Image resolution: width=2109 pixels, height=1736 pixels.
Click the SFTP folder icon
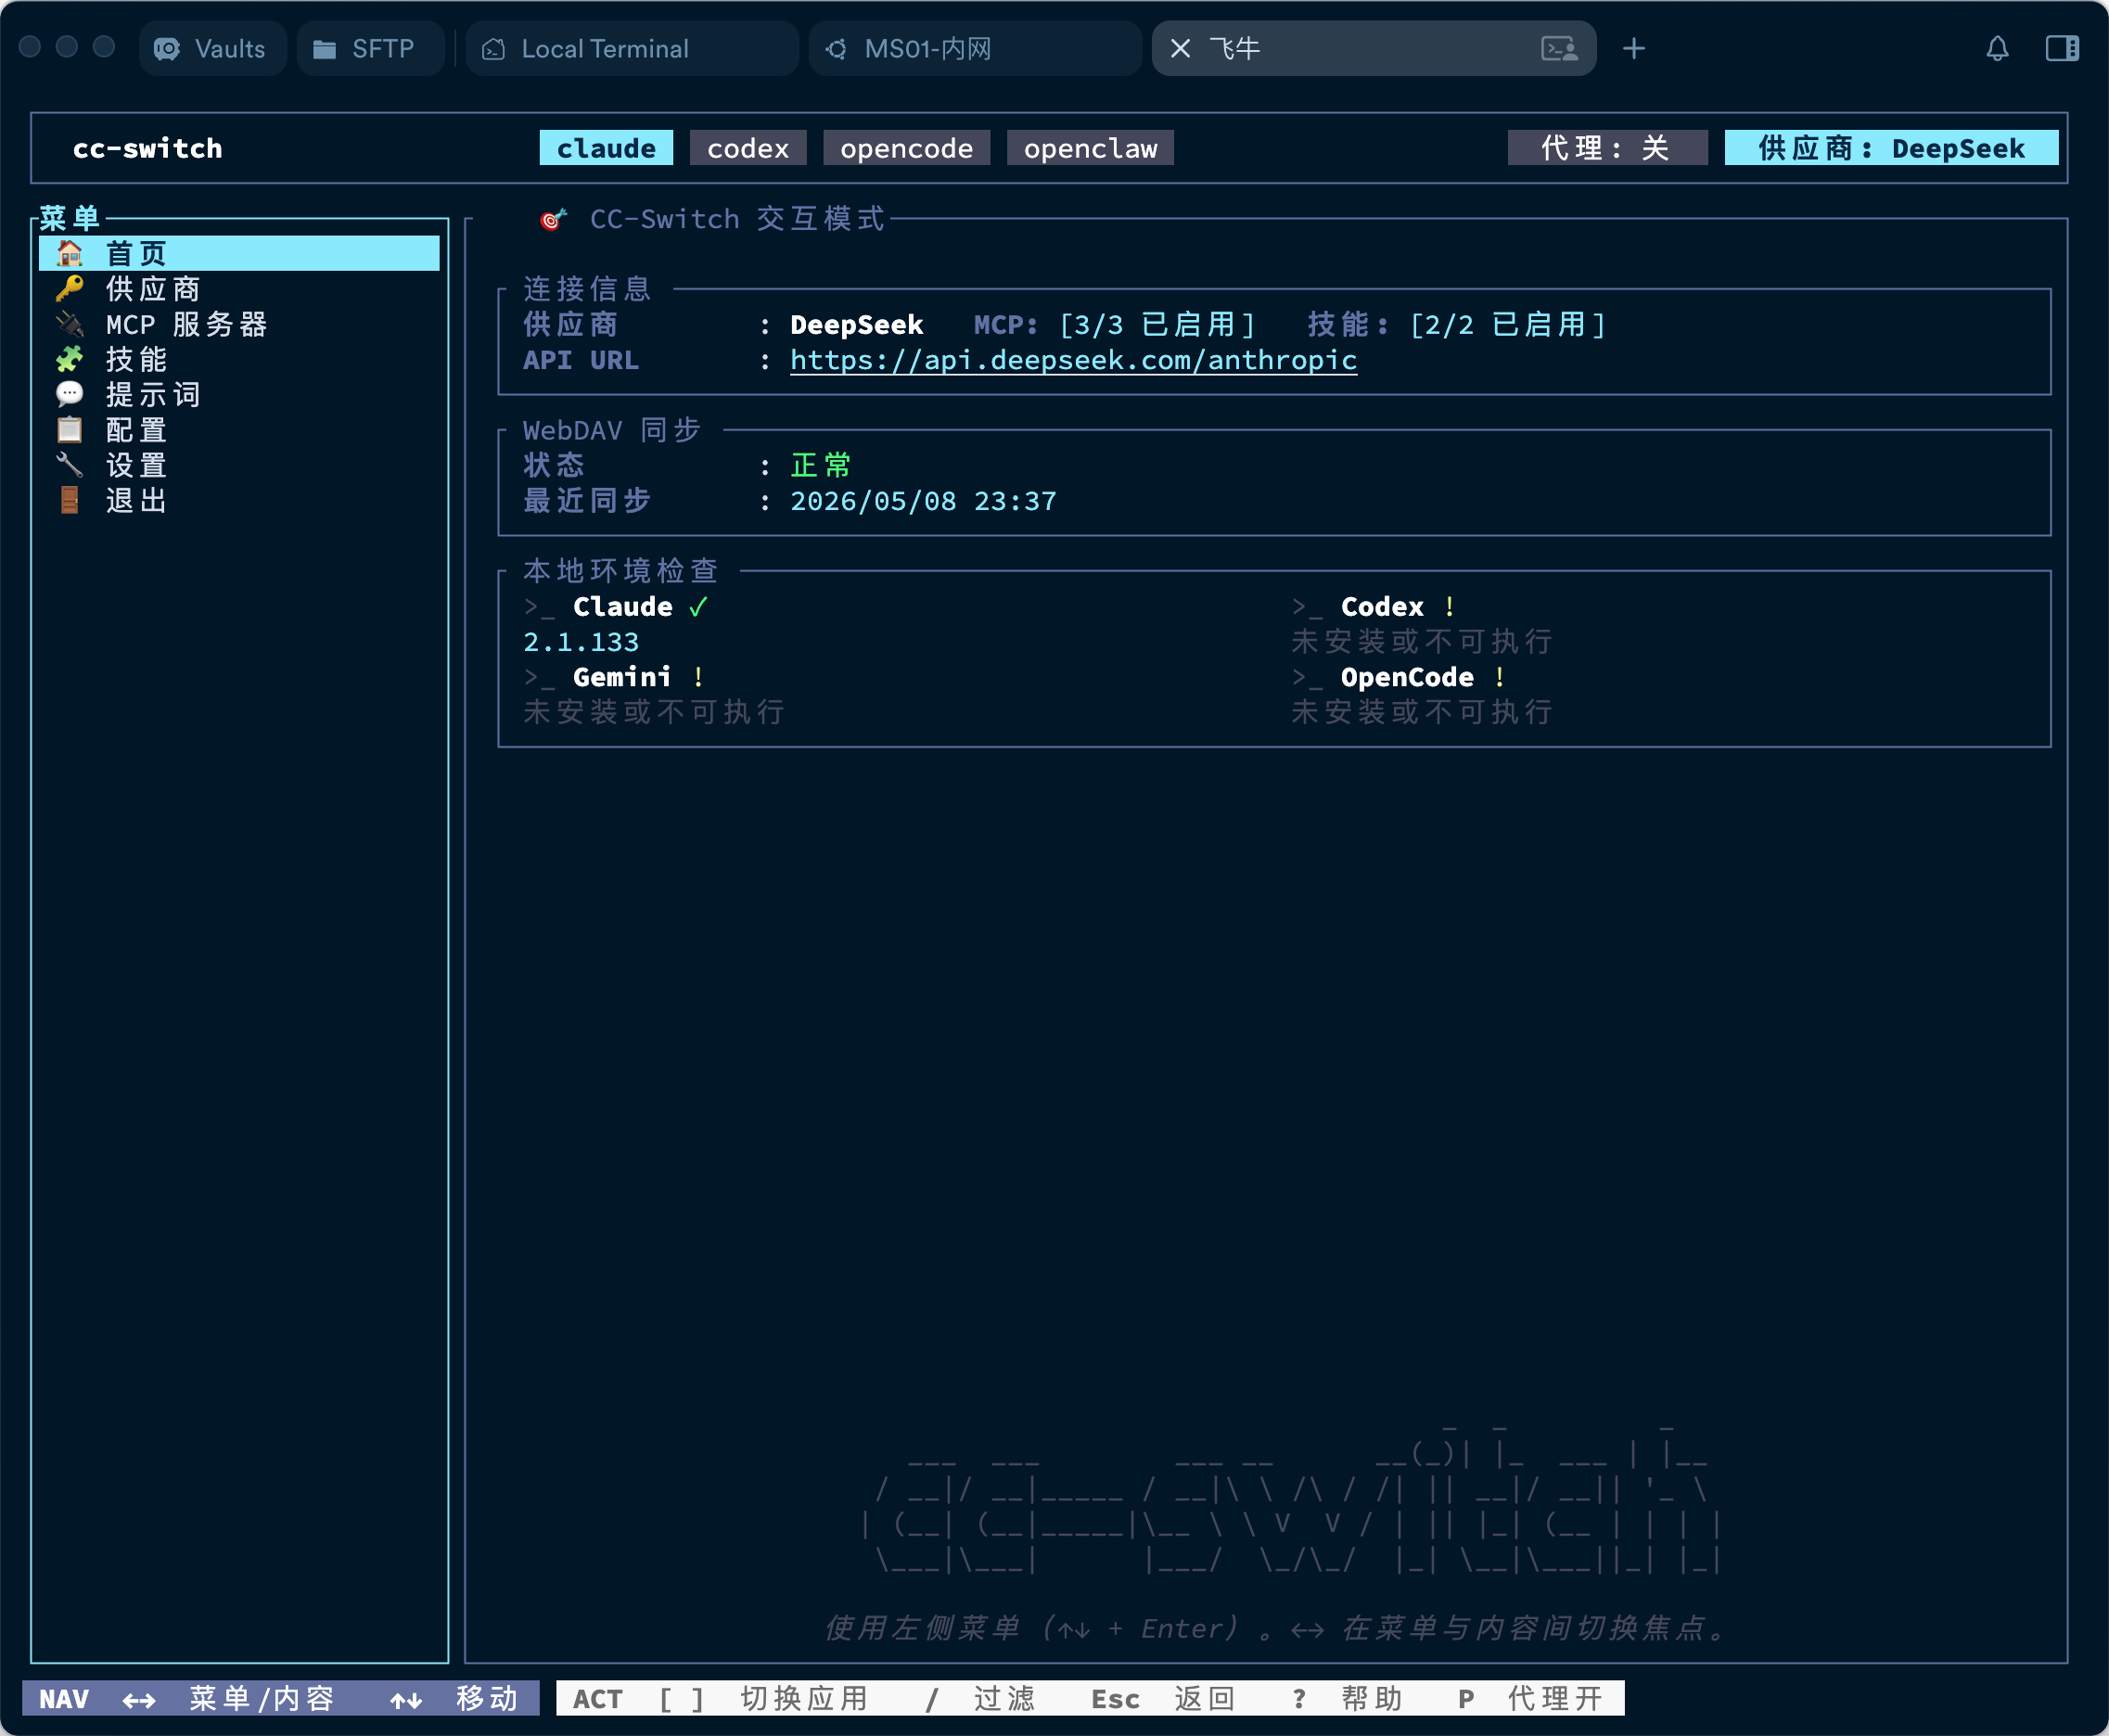324,49
